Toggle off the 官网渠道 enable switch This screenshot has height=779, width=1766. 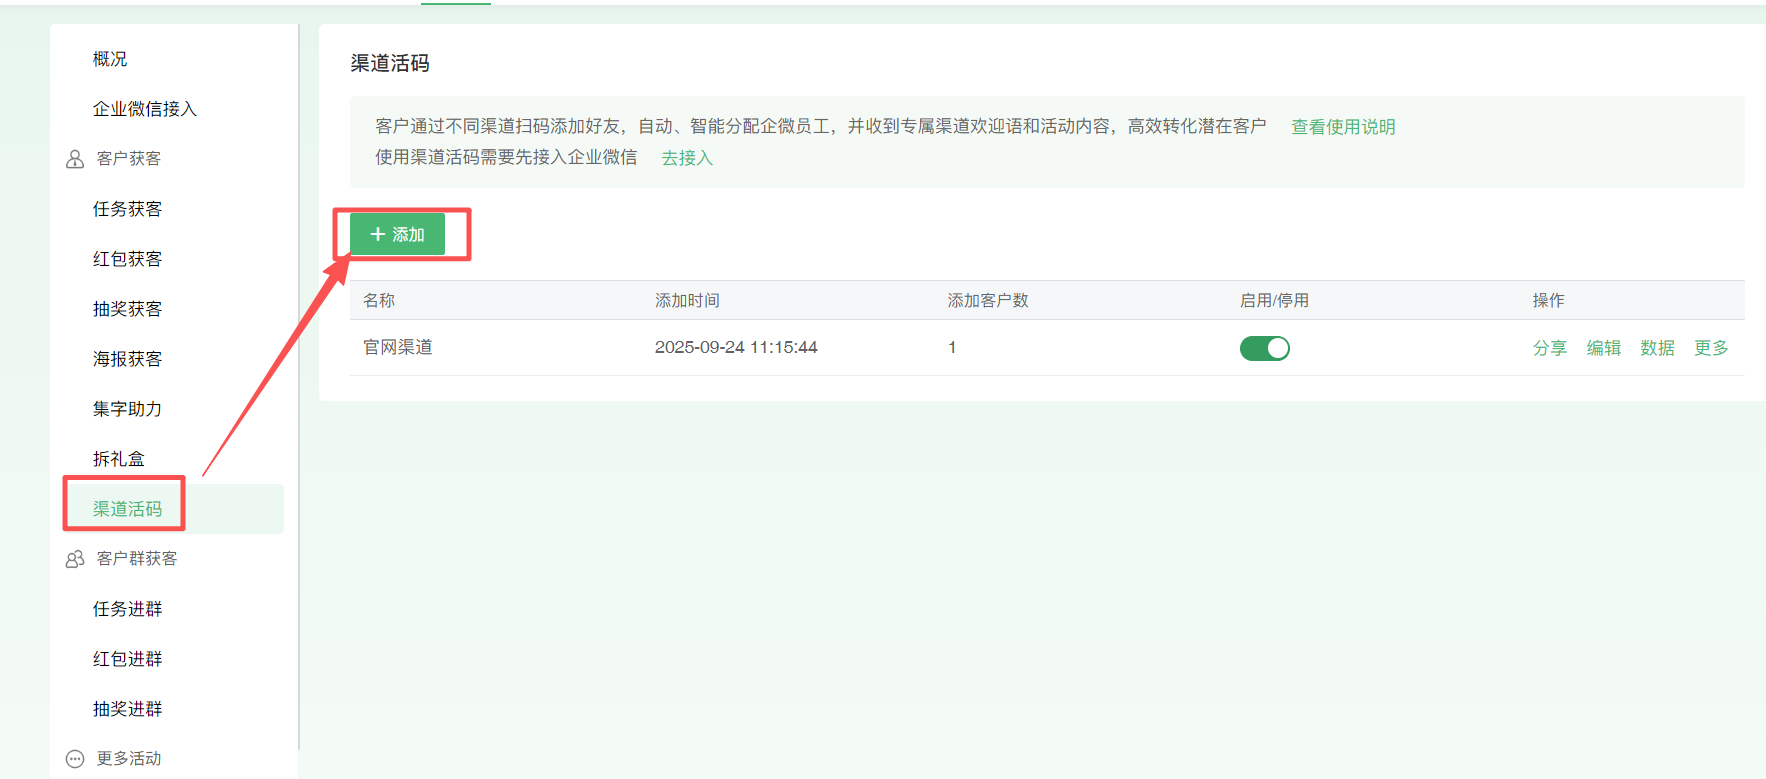point(1264,348)
